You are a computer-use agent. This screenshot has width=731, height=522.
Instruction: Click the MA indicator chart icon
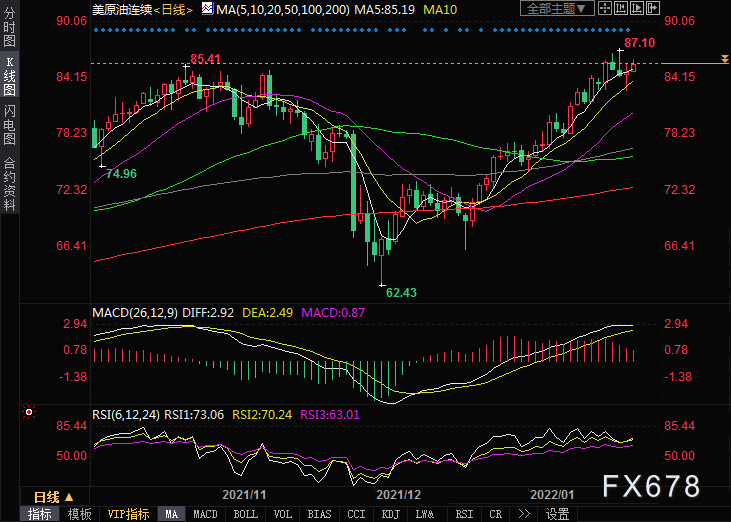207,8
